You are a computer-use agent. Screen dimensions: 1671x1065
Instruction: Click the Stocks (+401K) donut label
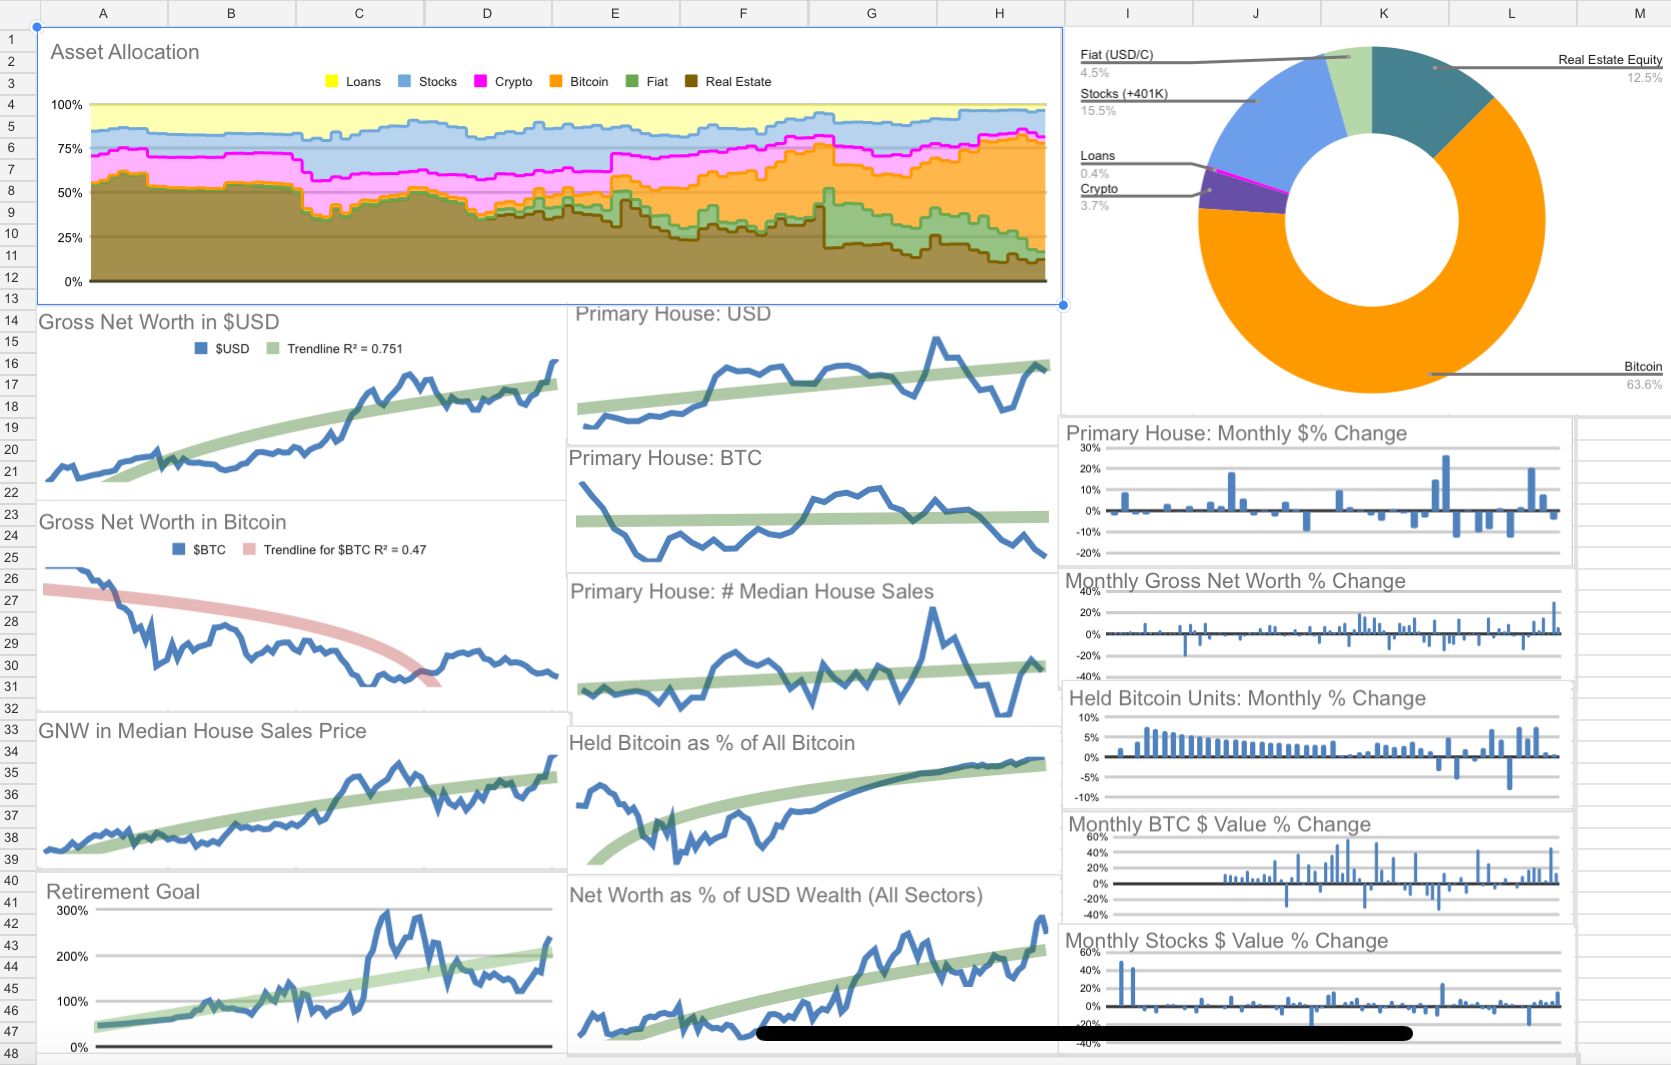coord(1123,94)
